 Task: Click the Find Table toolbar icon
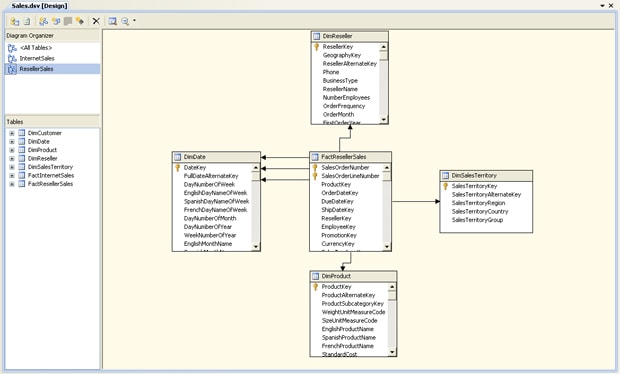[x=113, y=21]
